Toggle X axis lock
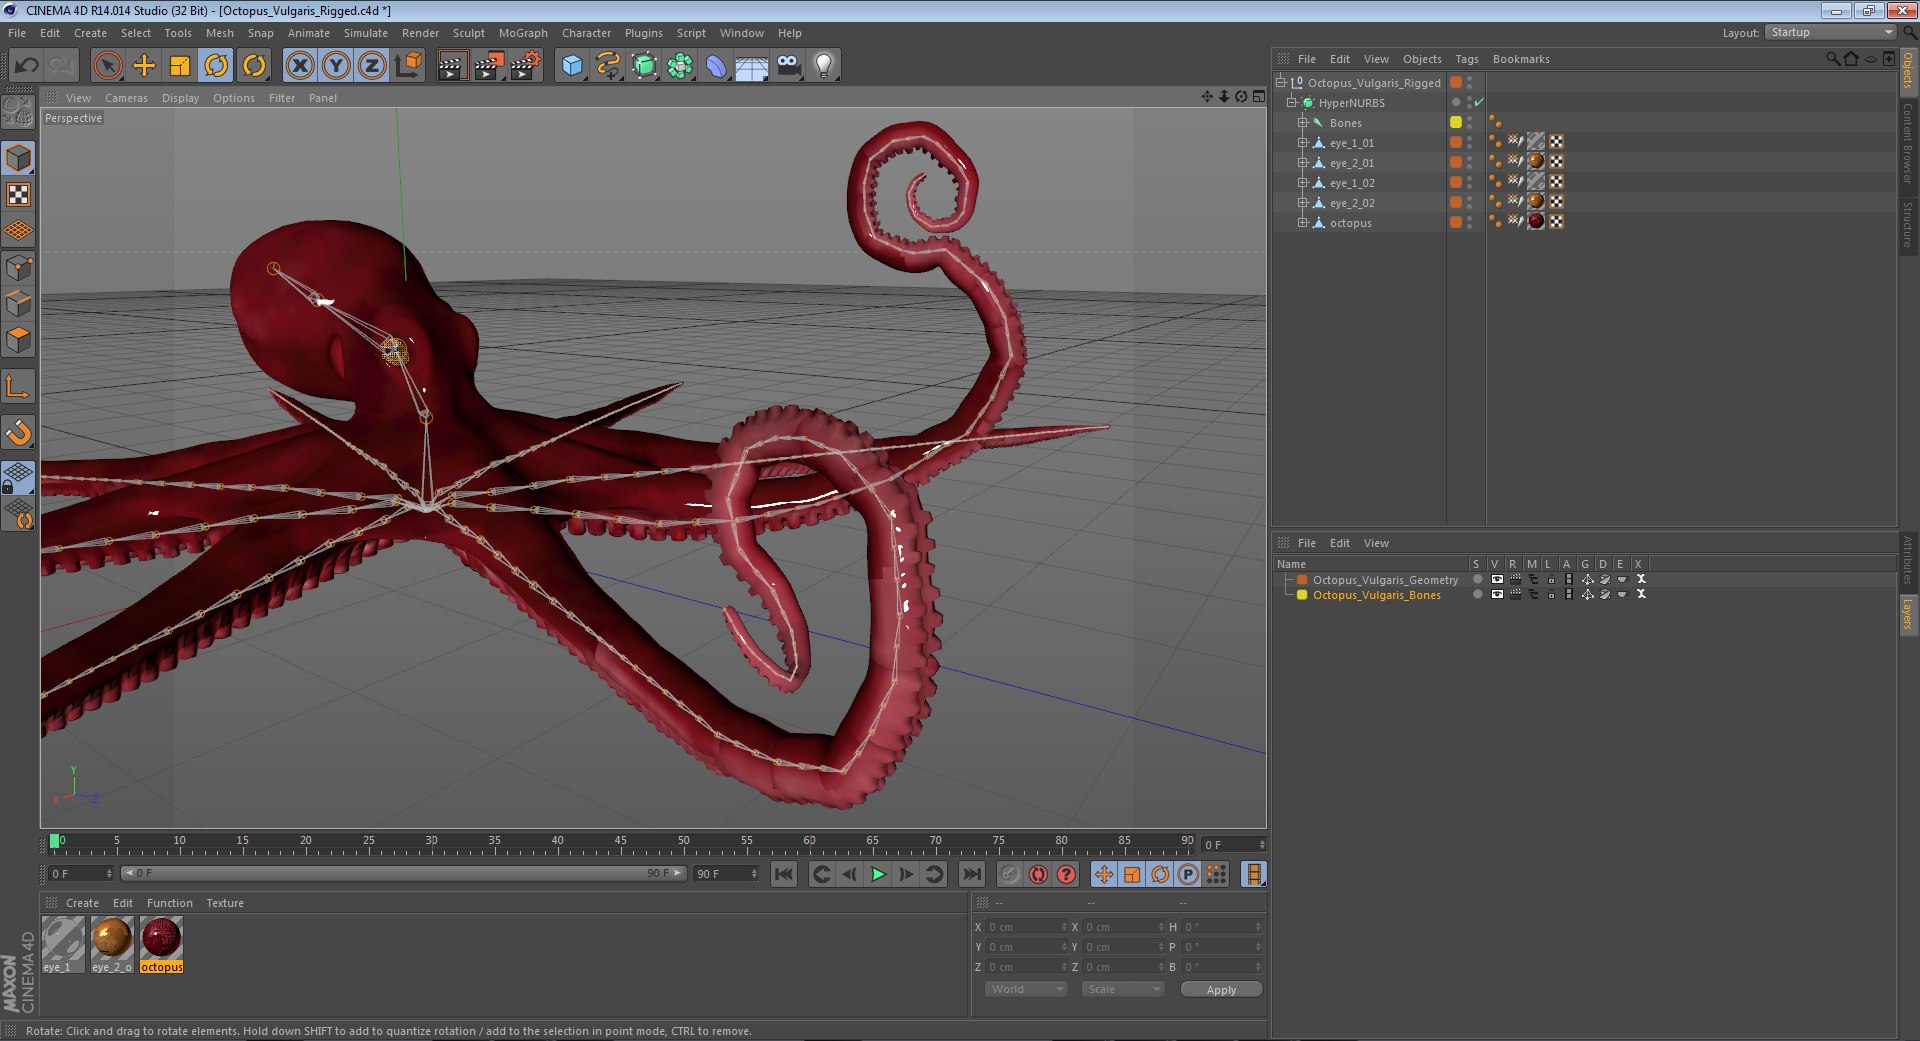Screen dimensions: 1920x1041 click(x=299, y=66)
